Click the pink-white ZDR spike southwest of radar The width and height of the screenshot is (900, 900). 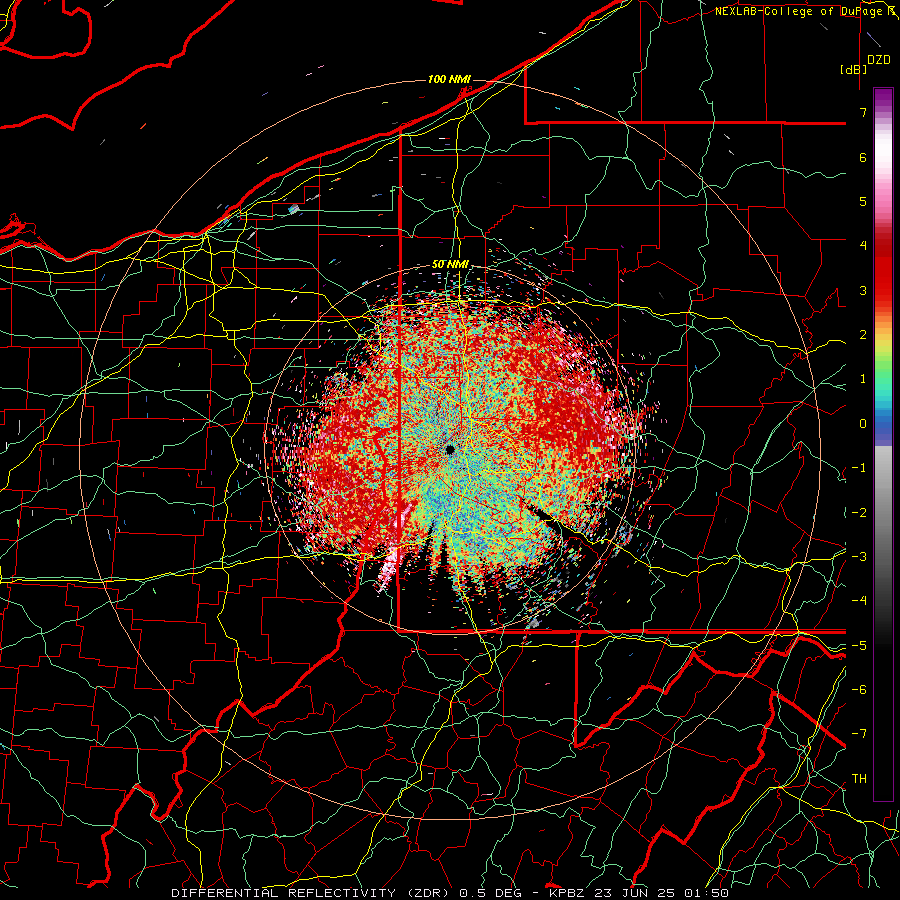(392, 560)
